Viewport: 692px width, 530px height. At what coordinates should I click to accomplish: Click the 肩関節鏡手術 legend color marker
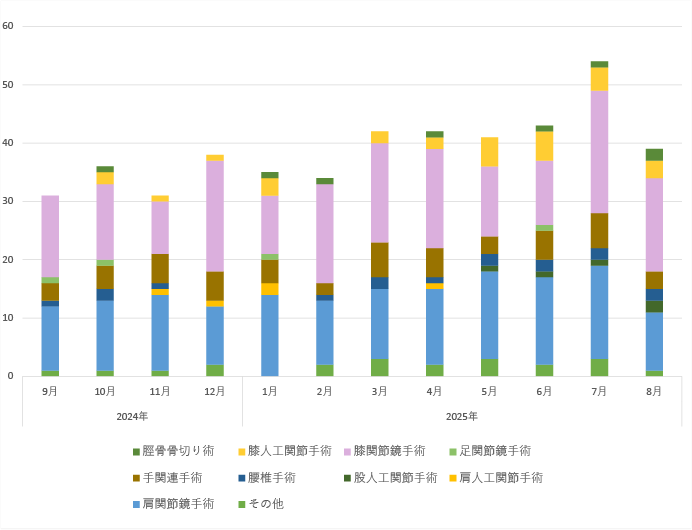coord(135,504)
